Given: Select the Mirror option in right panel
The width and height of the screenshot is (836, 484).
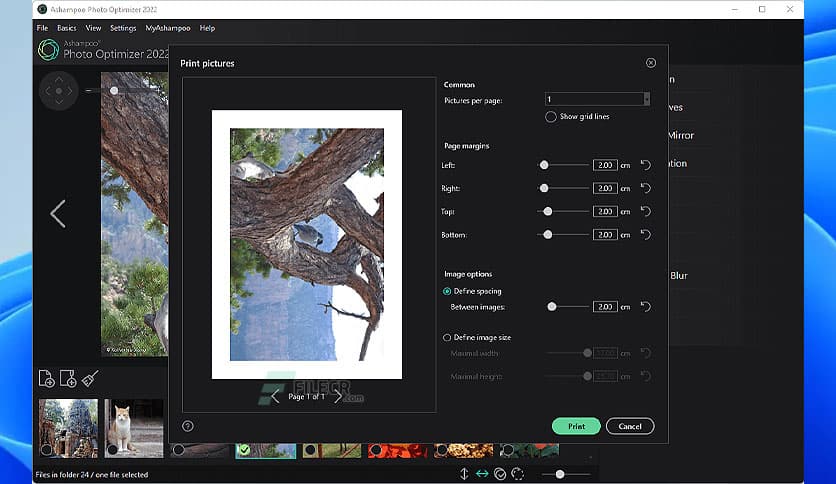Looking at the screenshot, I should click(x=681, y=135).
